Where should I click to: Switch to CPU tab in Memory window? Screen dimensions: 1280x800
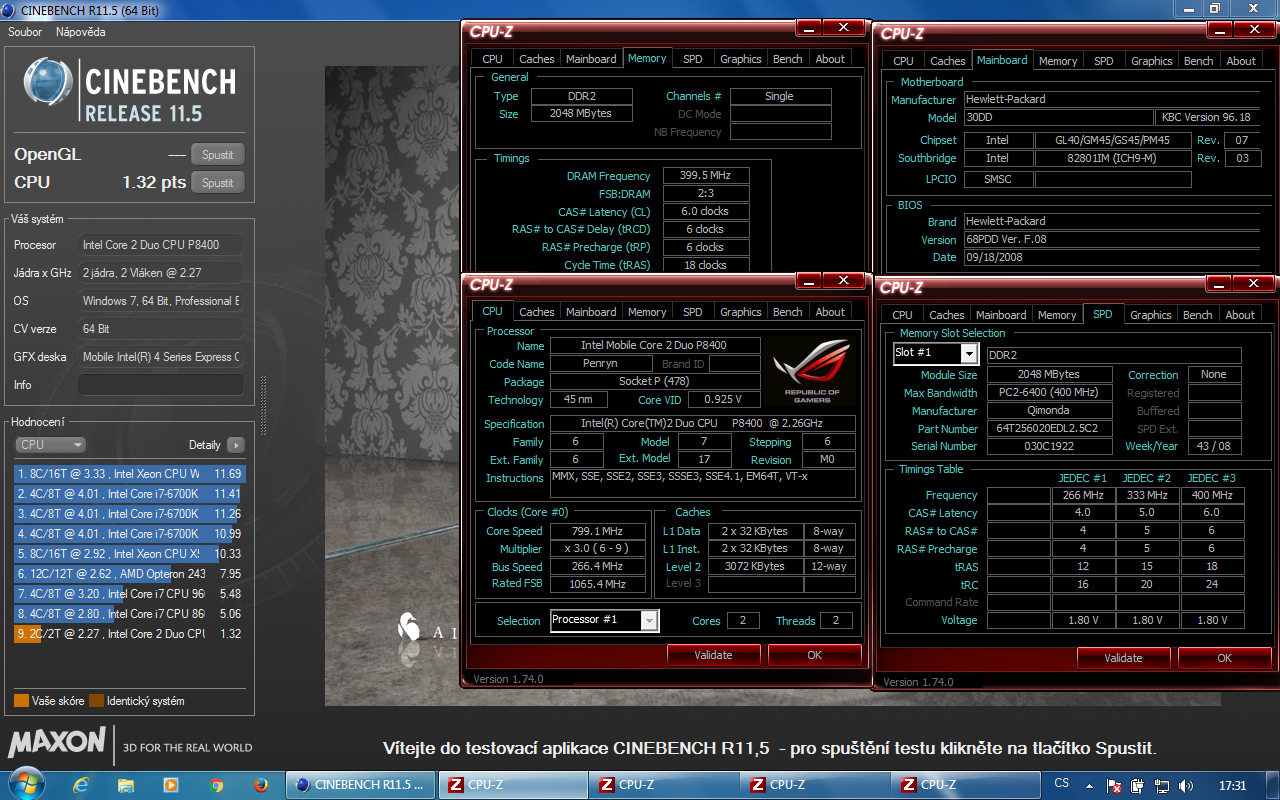(x=493, y=59)
